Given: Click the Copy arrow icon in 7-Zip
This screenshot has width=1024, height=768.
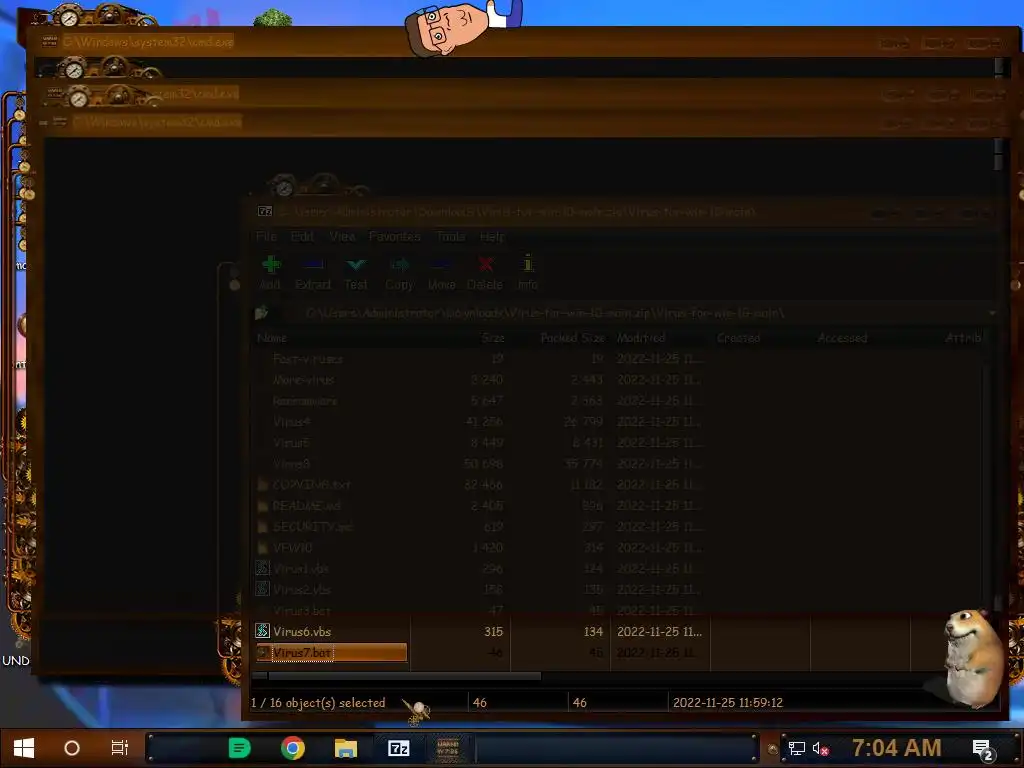Looking at the screenshot, I should (399, 265).
